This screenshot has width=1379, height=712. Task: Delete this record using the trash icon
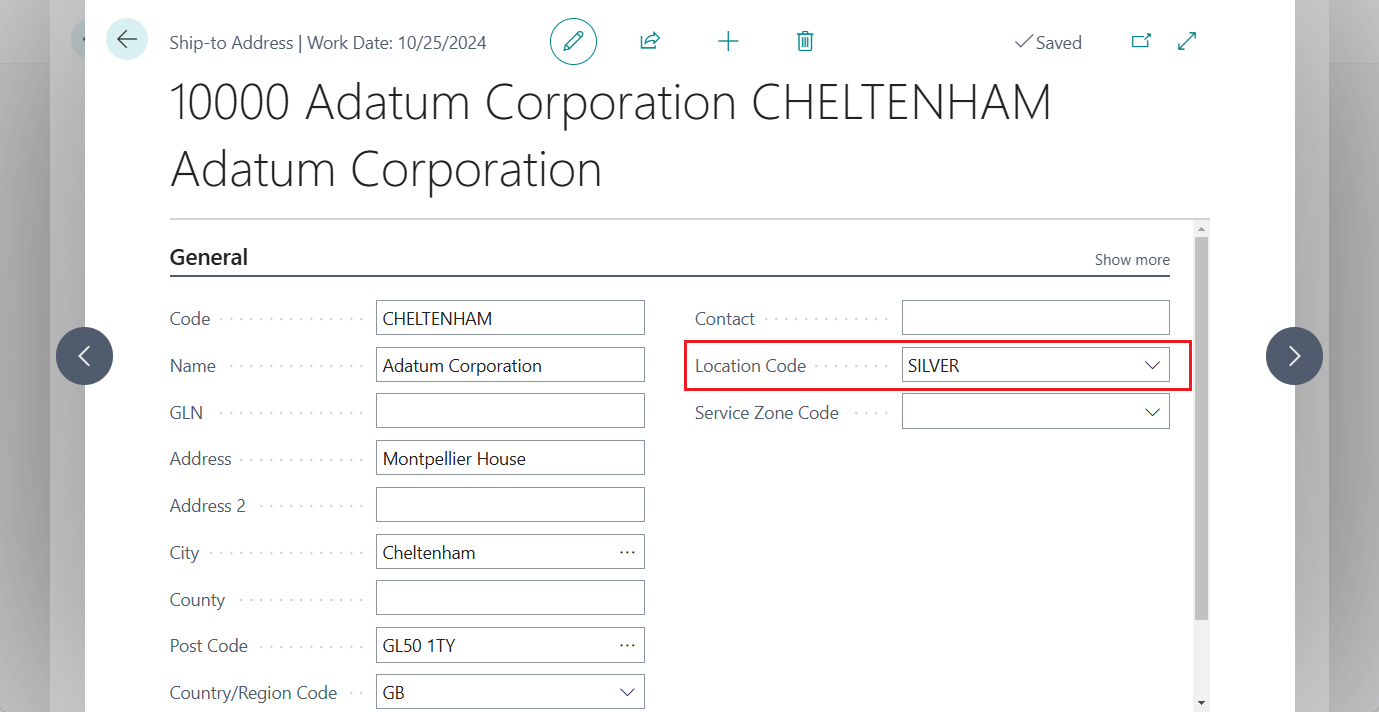[x=804, y=41]
